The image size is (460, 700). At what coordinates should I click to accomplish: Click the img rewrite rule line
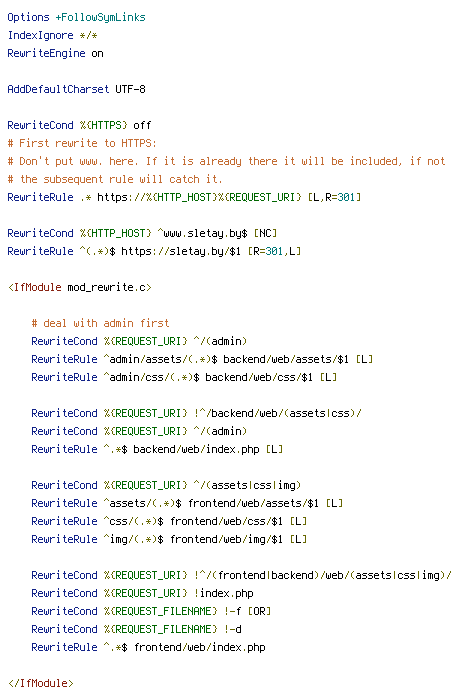169,539
